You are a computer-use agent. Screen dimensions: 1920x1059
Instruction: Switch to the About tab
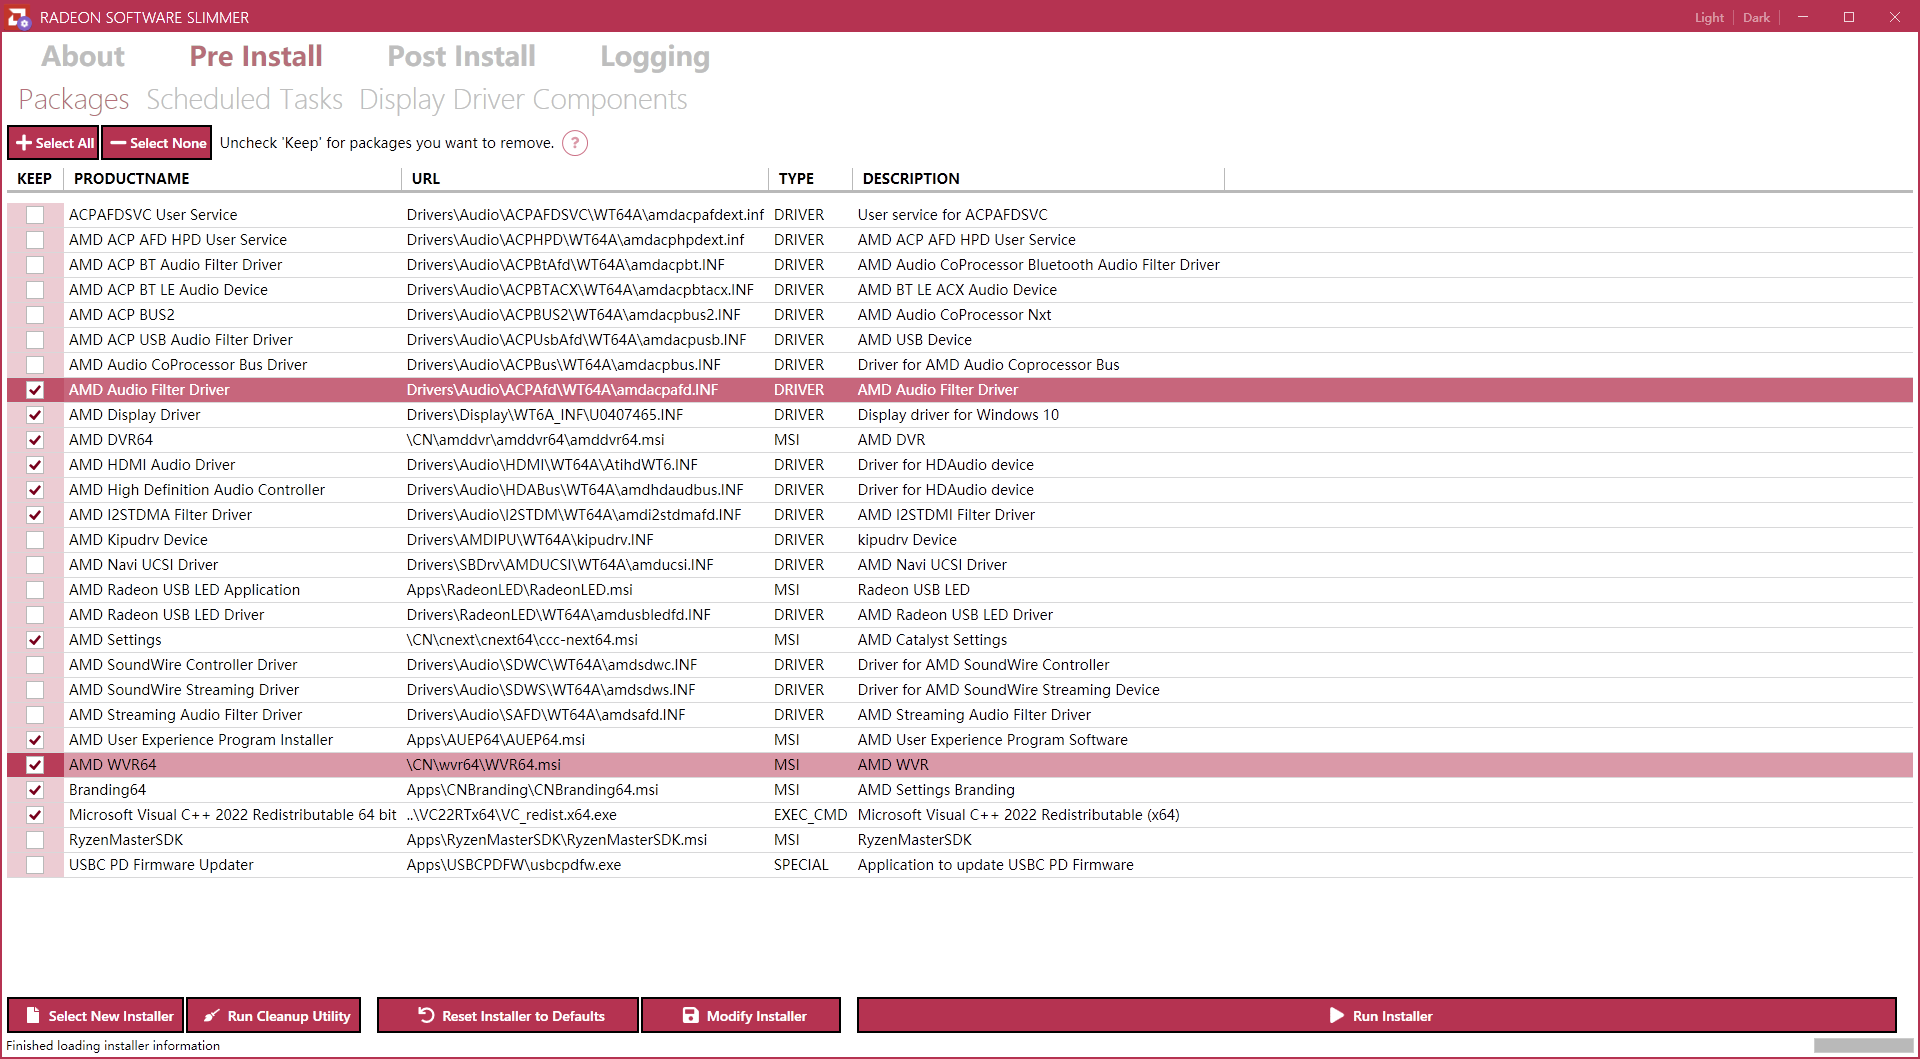(83, 56)
